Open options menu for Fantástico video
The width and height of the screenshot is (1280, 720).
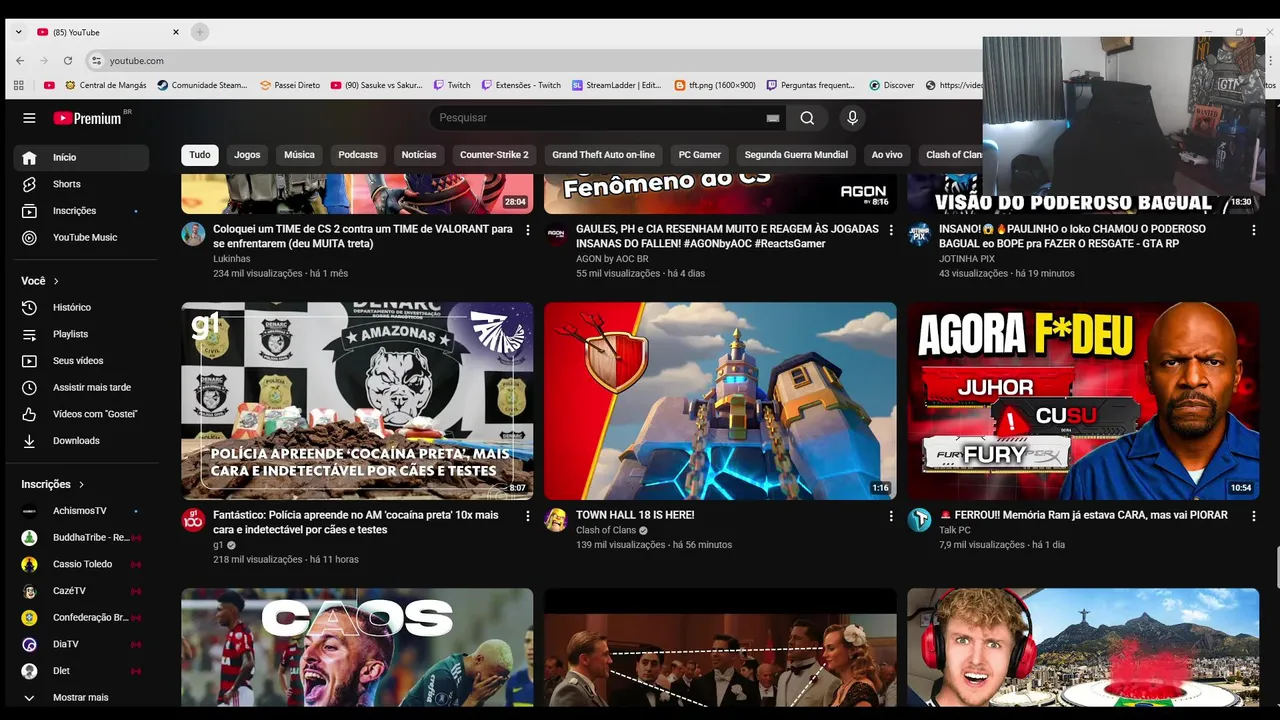click(x=528, y=516)
